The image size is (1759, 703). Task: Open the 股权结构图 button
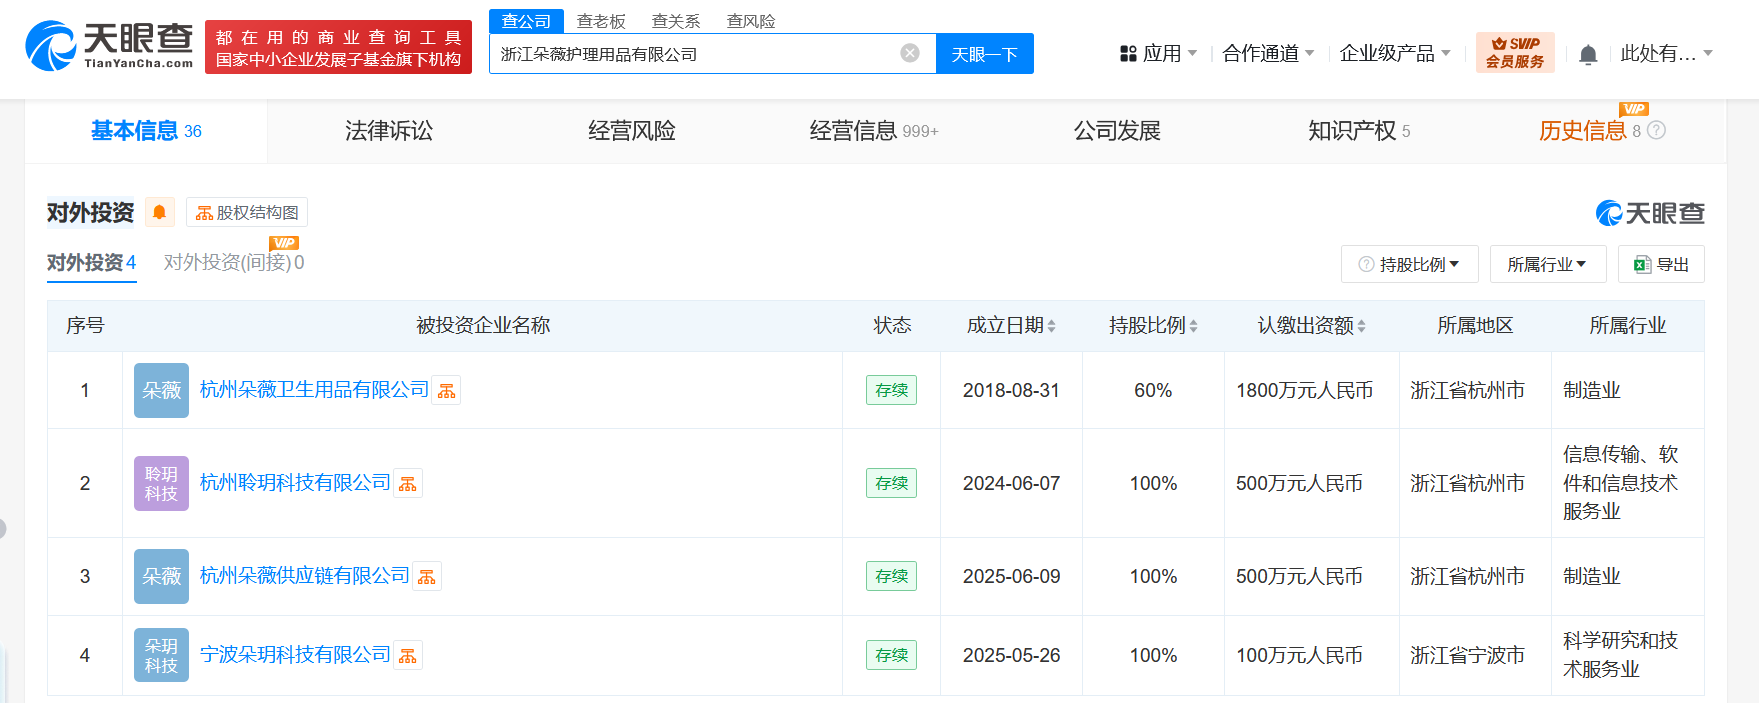247,212
